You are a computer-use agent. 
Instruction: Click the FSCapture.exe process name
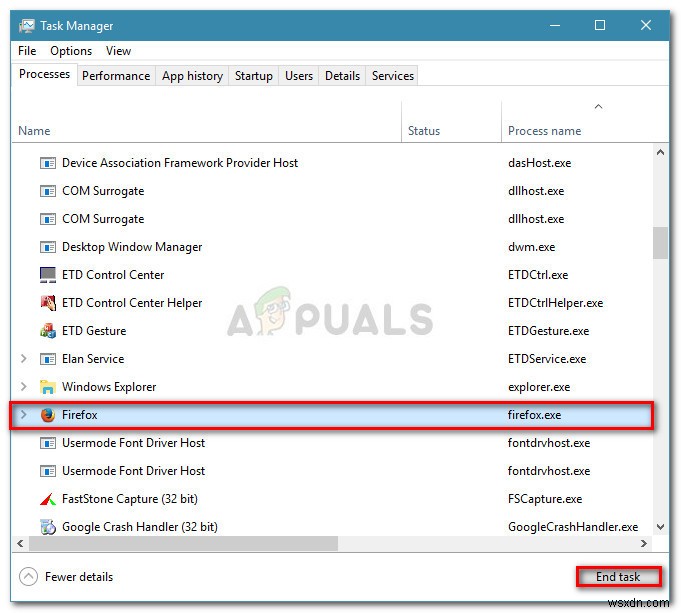pyautogui.click(x=545, y=499)
